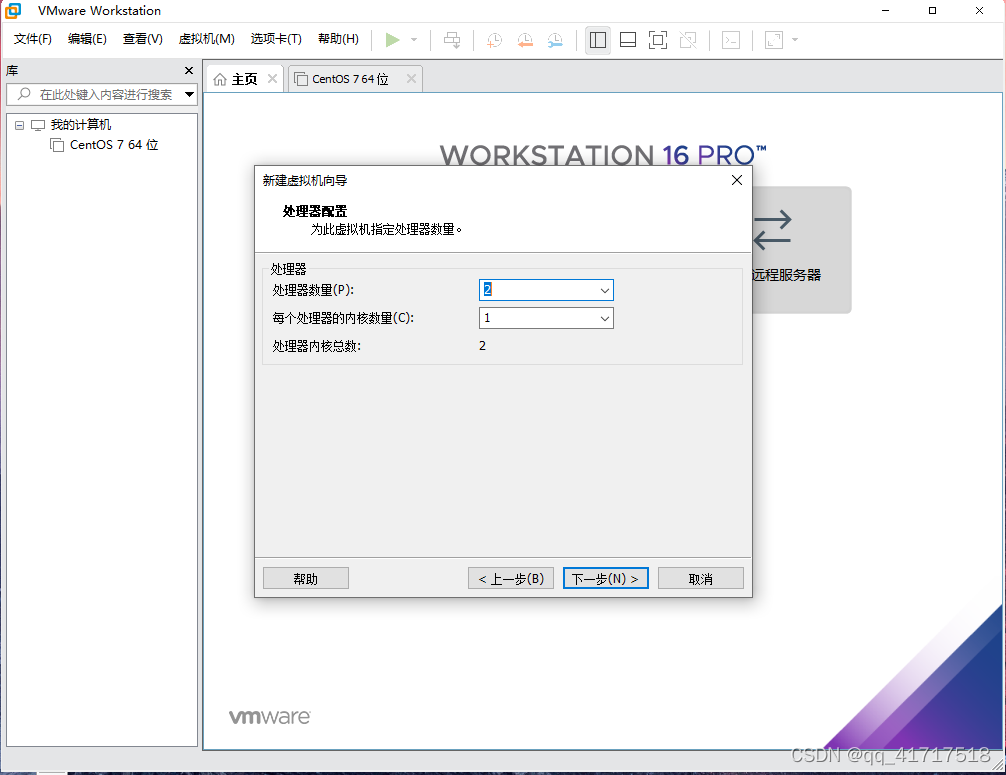Open the 编辑(E) menu
The image size is (1006, 775).
87,39
